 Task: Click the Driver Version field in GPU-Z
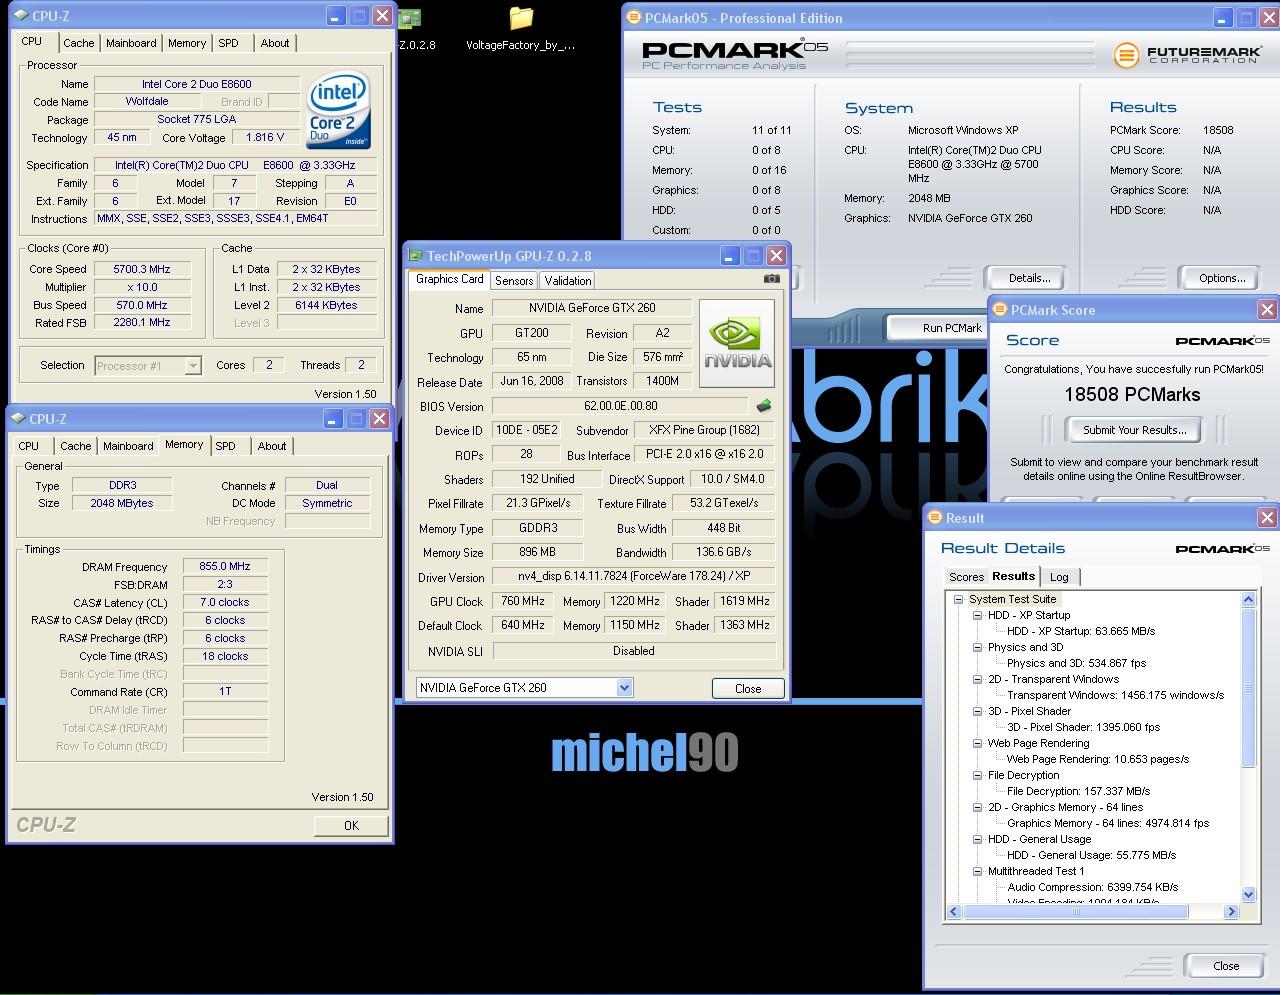coord(634,576)
